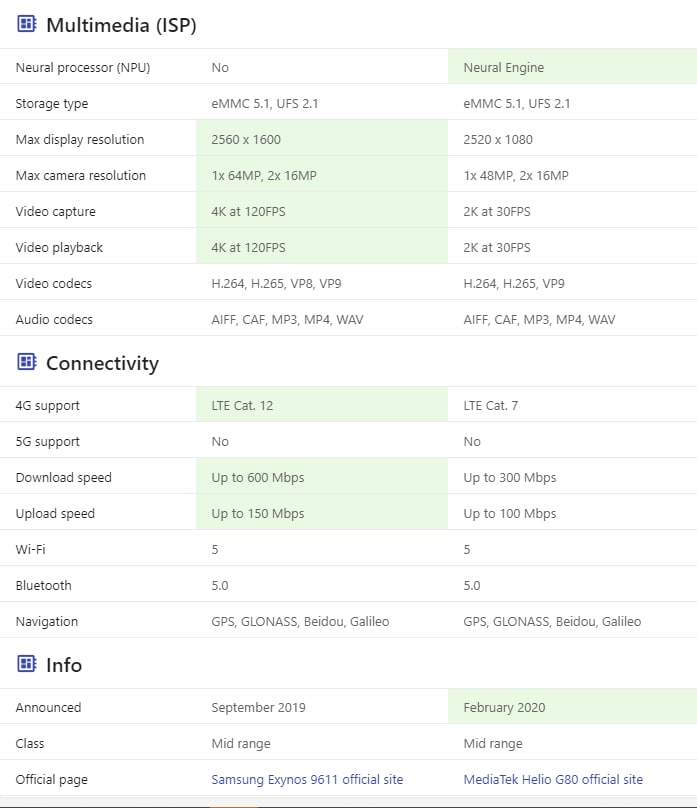Click the Connectivity section heading
This screenshot has height=808, width=697.
(x=103, y=363)
